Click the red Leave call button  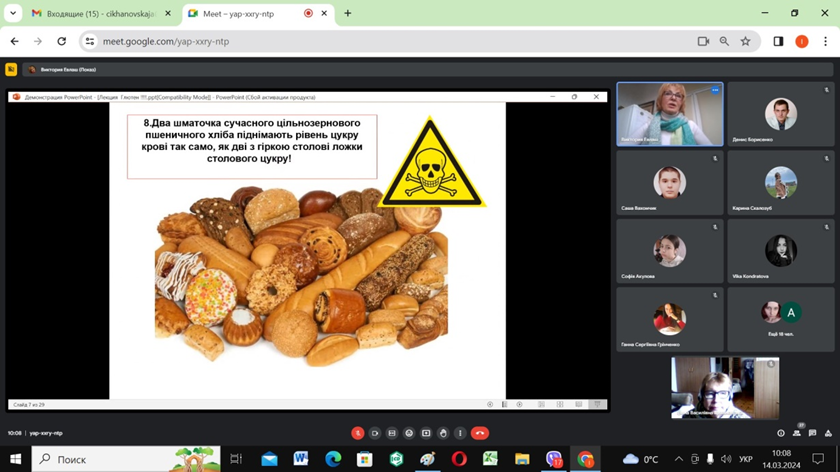click(480, 433)
